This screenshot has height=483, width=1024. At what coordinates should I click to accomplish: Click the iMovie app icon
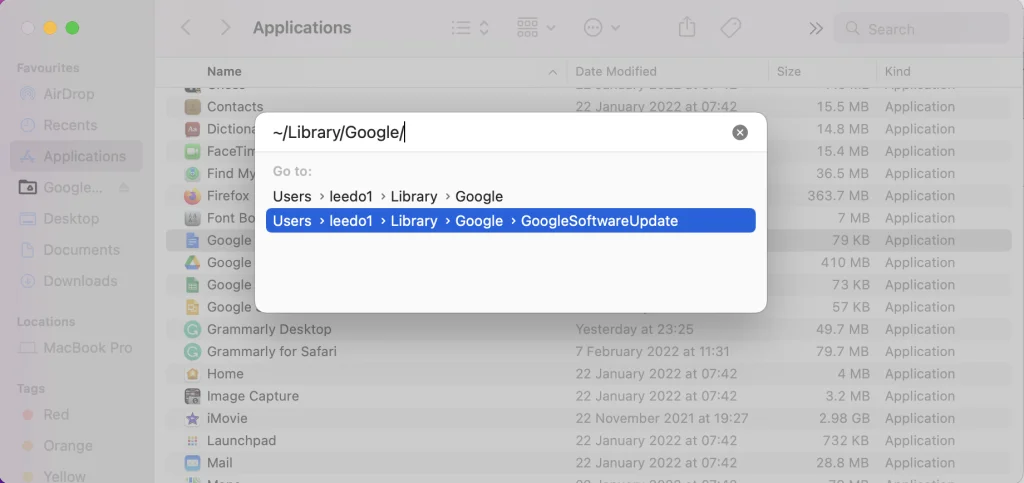pos(192,418)
